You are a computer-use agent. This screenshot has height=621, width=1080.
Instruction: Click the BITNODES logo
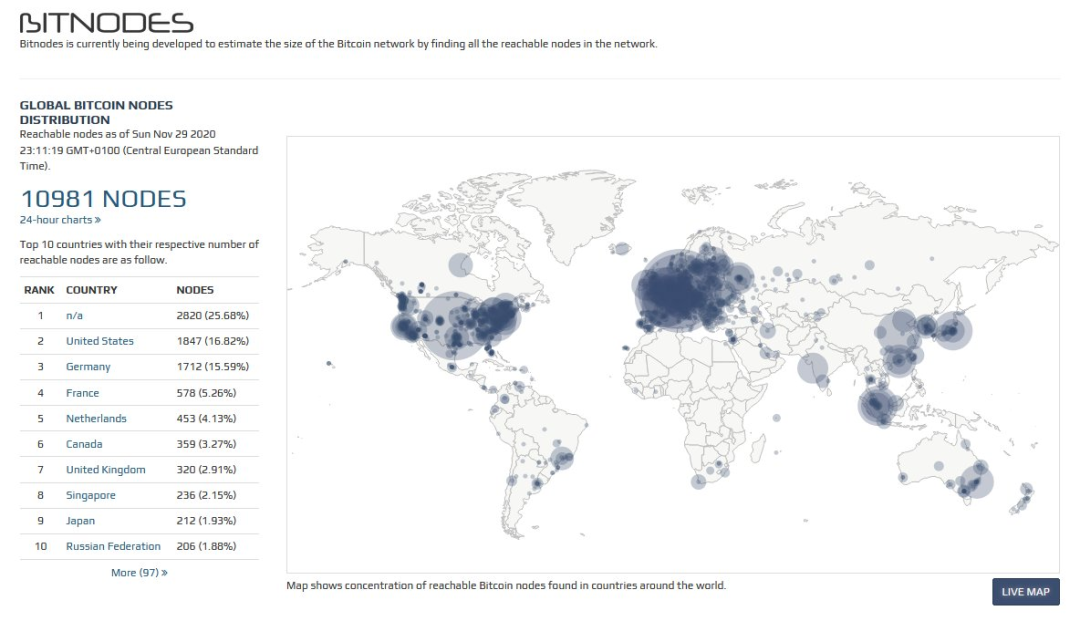(106, 23)
